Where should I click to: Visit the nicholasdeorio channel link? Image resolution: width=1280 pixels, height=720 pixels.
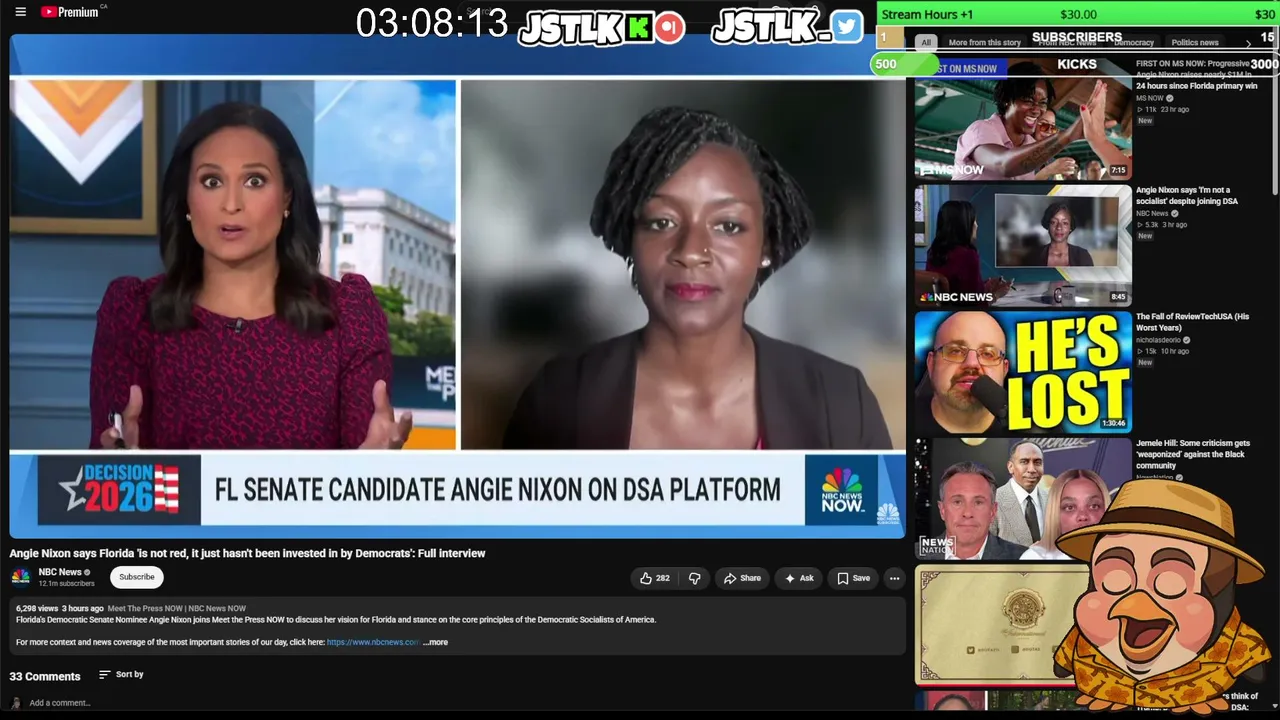[x=1158, y=340]
